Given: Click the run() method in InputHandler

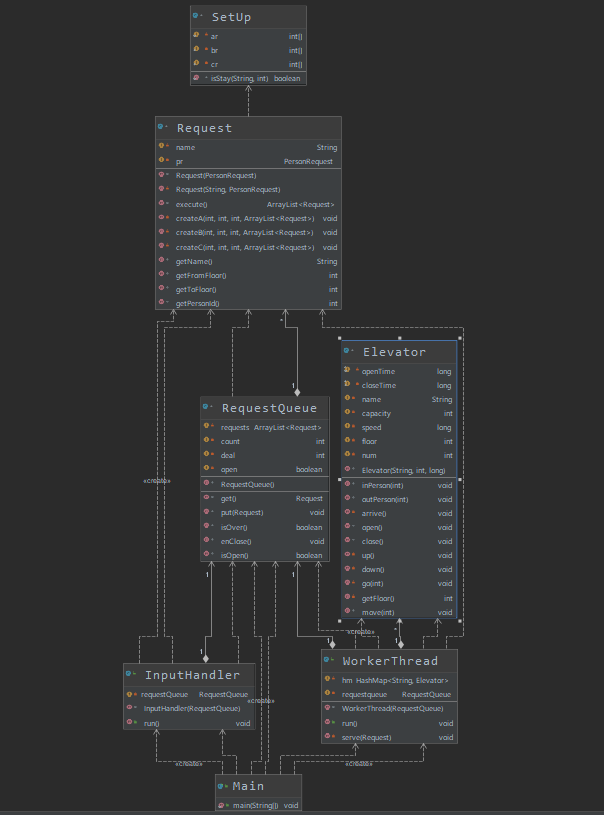Looking at the screenshot, I should tap(189, 724).
